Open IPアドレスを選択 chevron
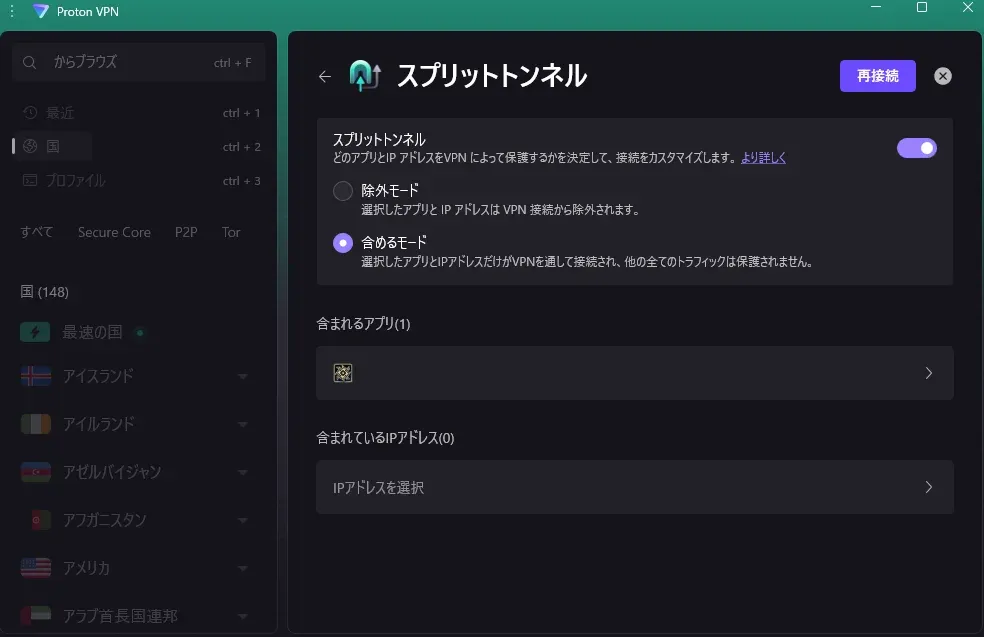 point(929,487)
